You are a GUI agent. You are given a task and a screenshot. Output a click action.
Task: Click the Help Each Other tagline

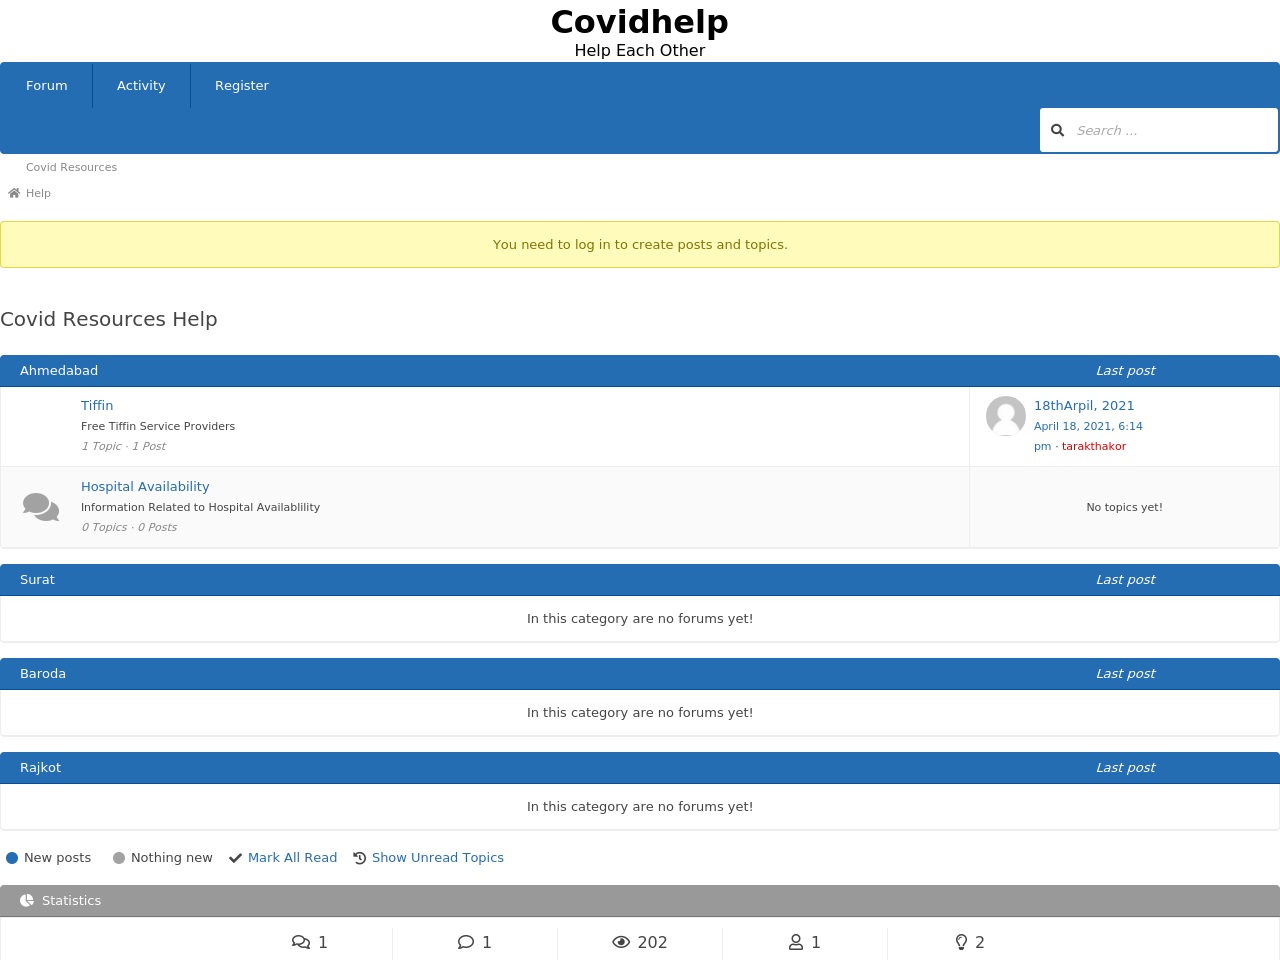640,50
